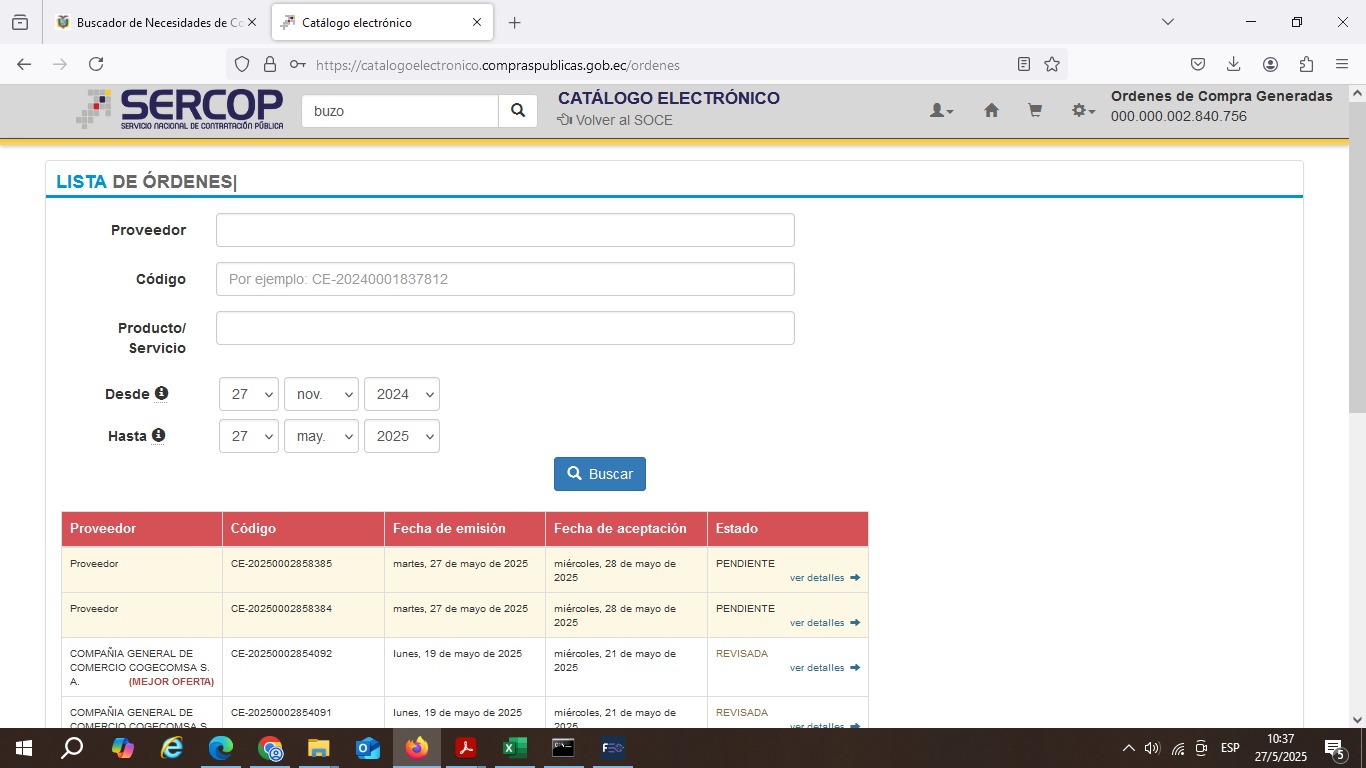Click the Proveedor input field
This screenshot has height=768, width=1366.
tap(505, 230)
